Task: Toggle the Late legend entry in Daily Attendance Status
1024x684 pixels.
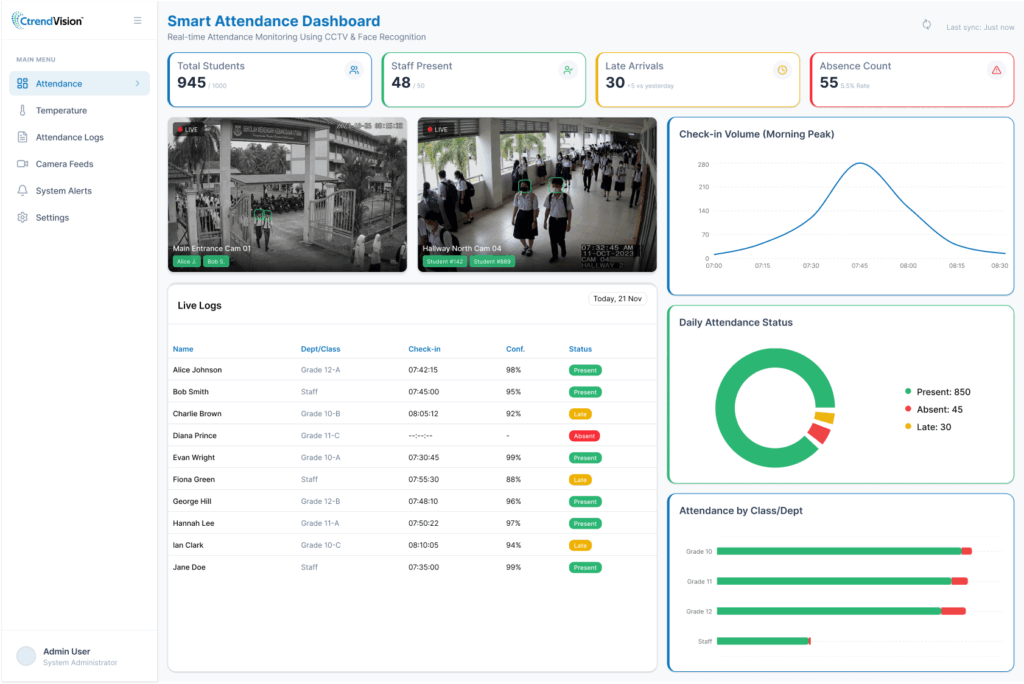Action: pos(928,427)
